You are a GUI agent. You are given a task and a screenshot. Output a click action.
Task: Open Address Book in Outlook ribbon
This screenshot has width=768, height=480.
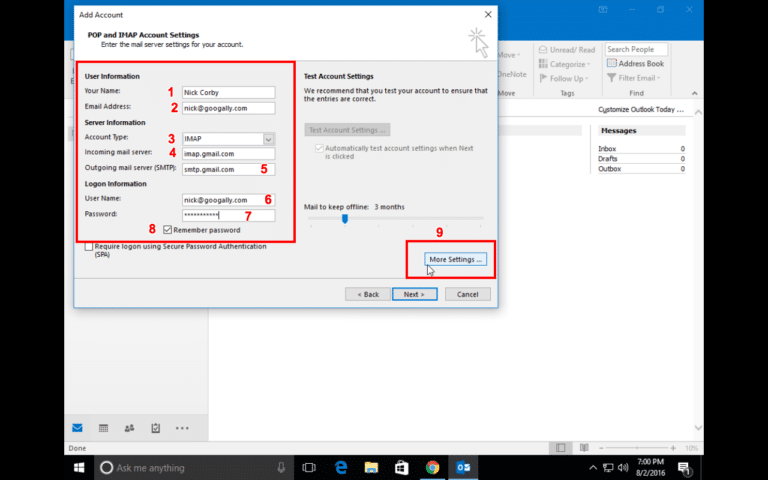(635, 64)
